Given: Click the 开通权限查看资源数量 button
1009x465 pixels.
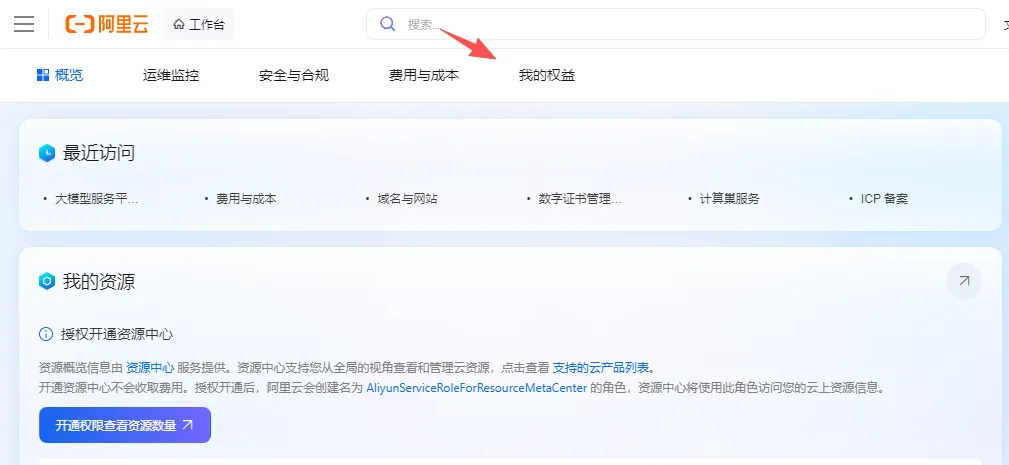Looking at the screenshot, I should (125, 425).
